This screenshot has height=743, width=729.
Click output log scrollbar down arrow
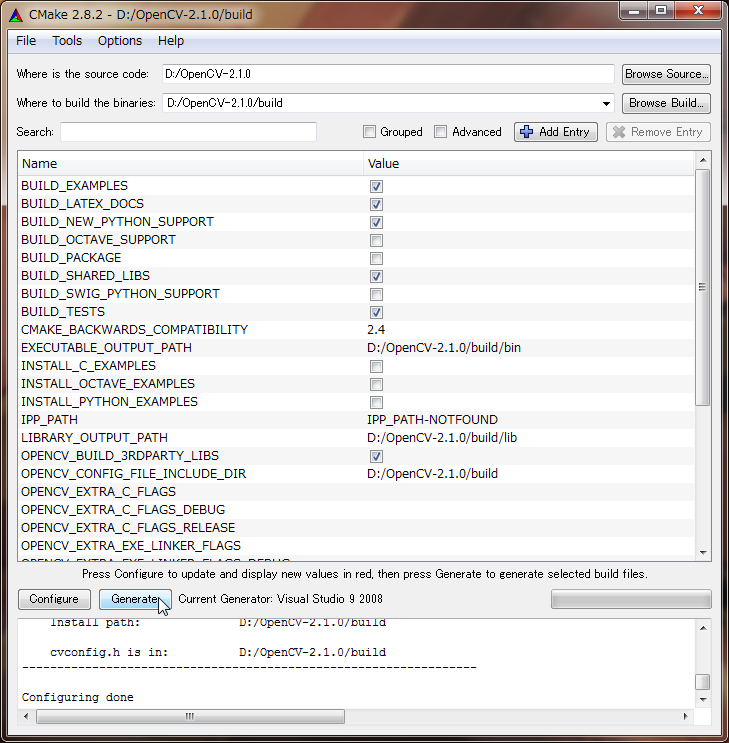[x=703, y=699]
